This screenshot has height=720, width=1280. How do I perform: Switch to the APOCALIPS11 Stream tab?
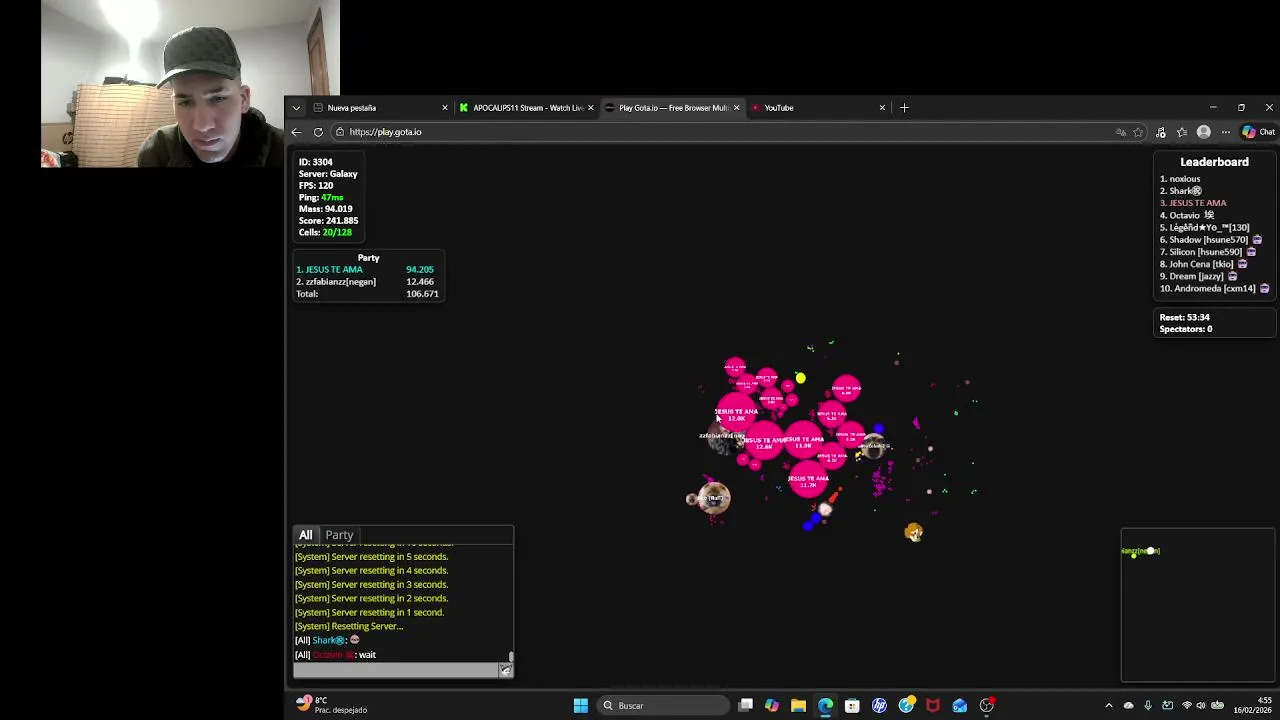coord(528,108)
